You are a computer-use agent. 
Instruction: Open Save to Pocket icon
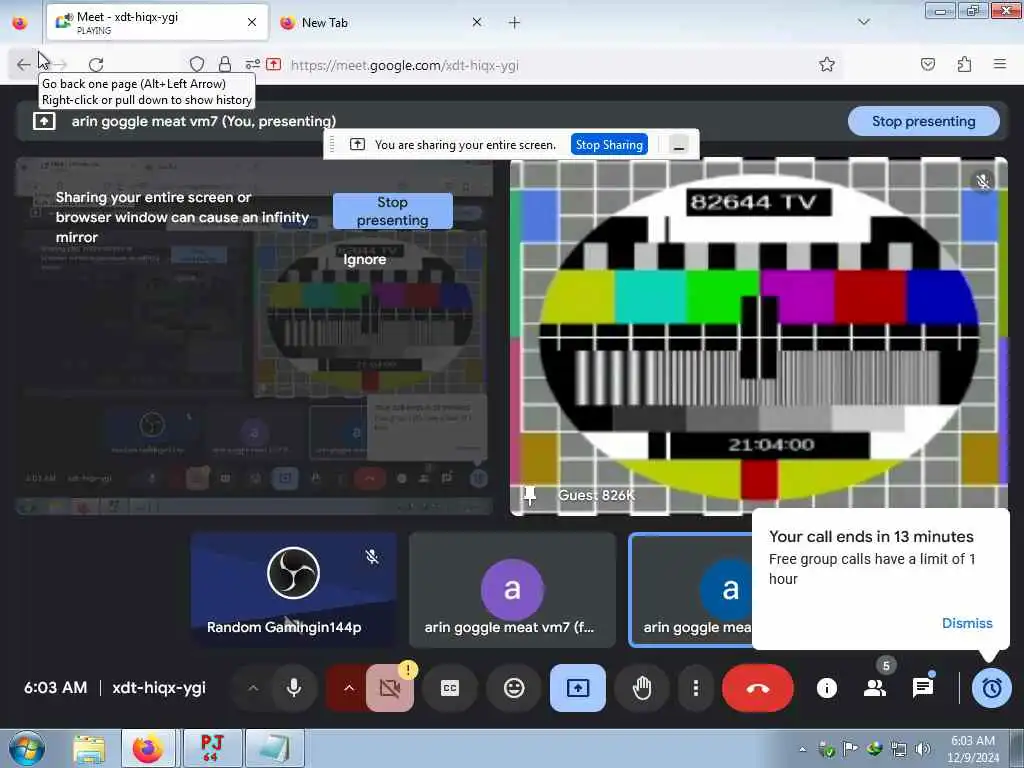pos(928,65)
